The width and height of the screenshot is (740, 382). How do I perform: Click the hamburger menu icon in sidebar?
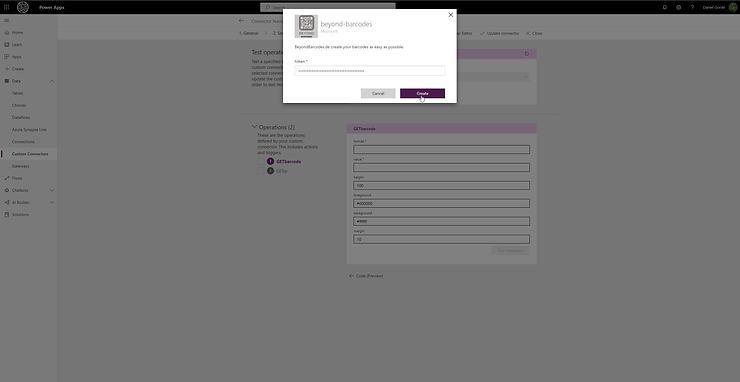[x=7, y=20]
